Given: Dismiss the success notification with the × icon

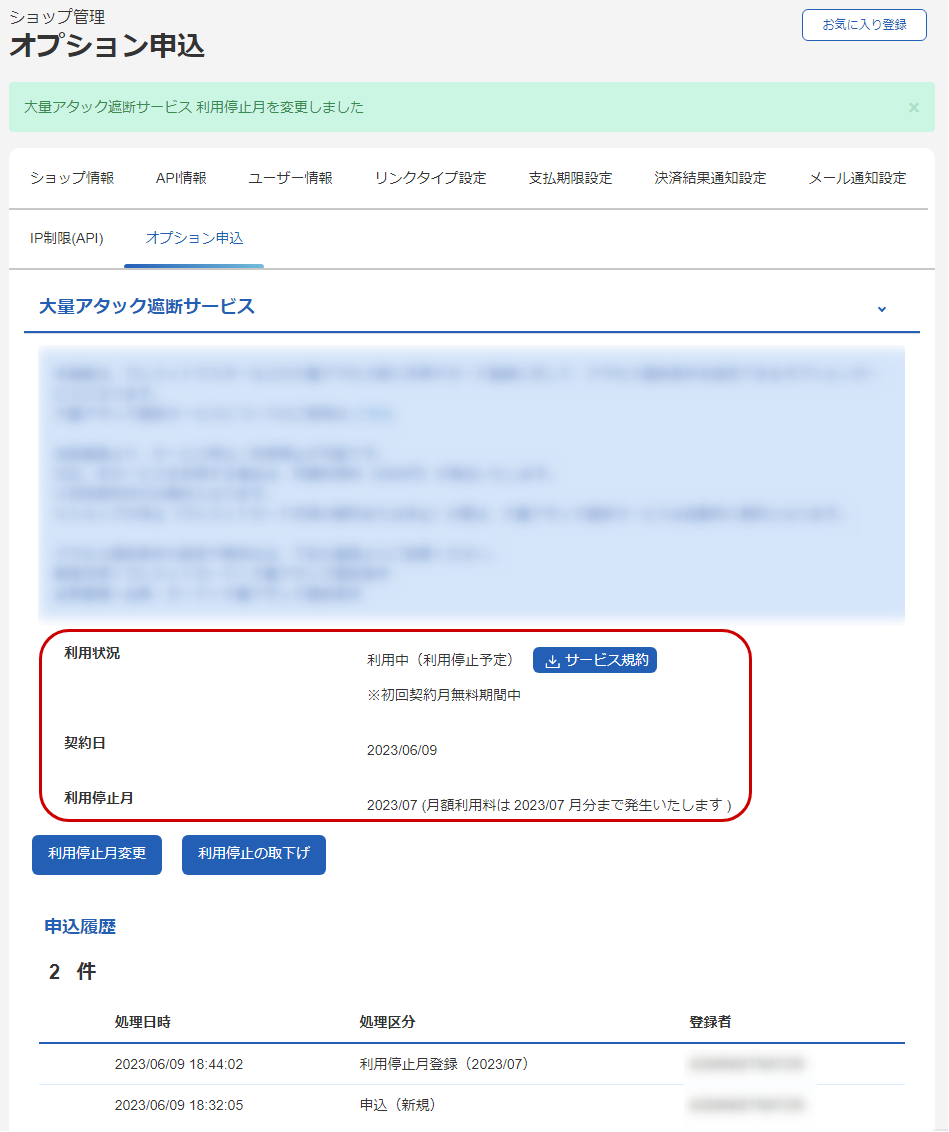Looking at the screenshot, I should (912, 107).
